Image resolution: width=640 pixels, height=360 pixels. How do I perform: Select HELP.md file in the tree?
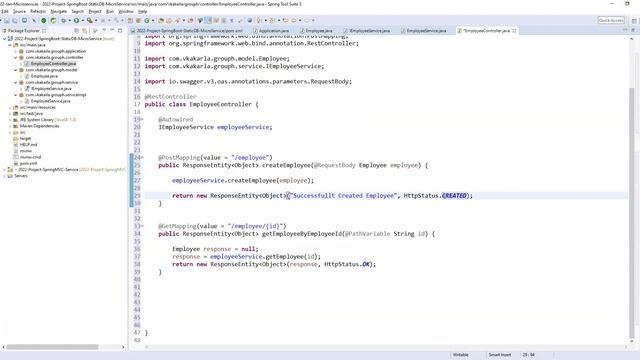[x=28, y=144]
